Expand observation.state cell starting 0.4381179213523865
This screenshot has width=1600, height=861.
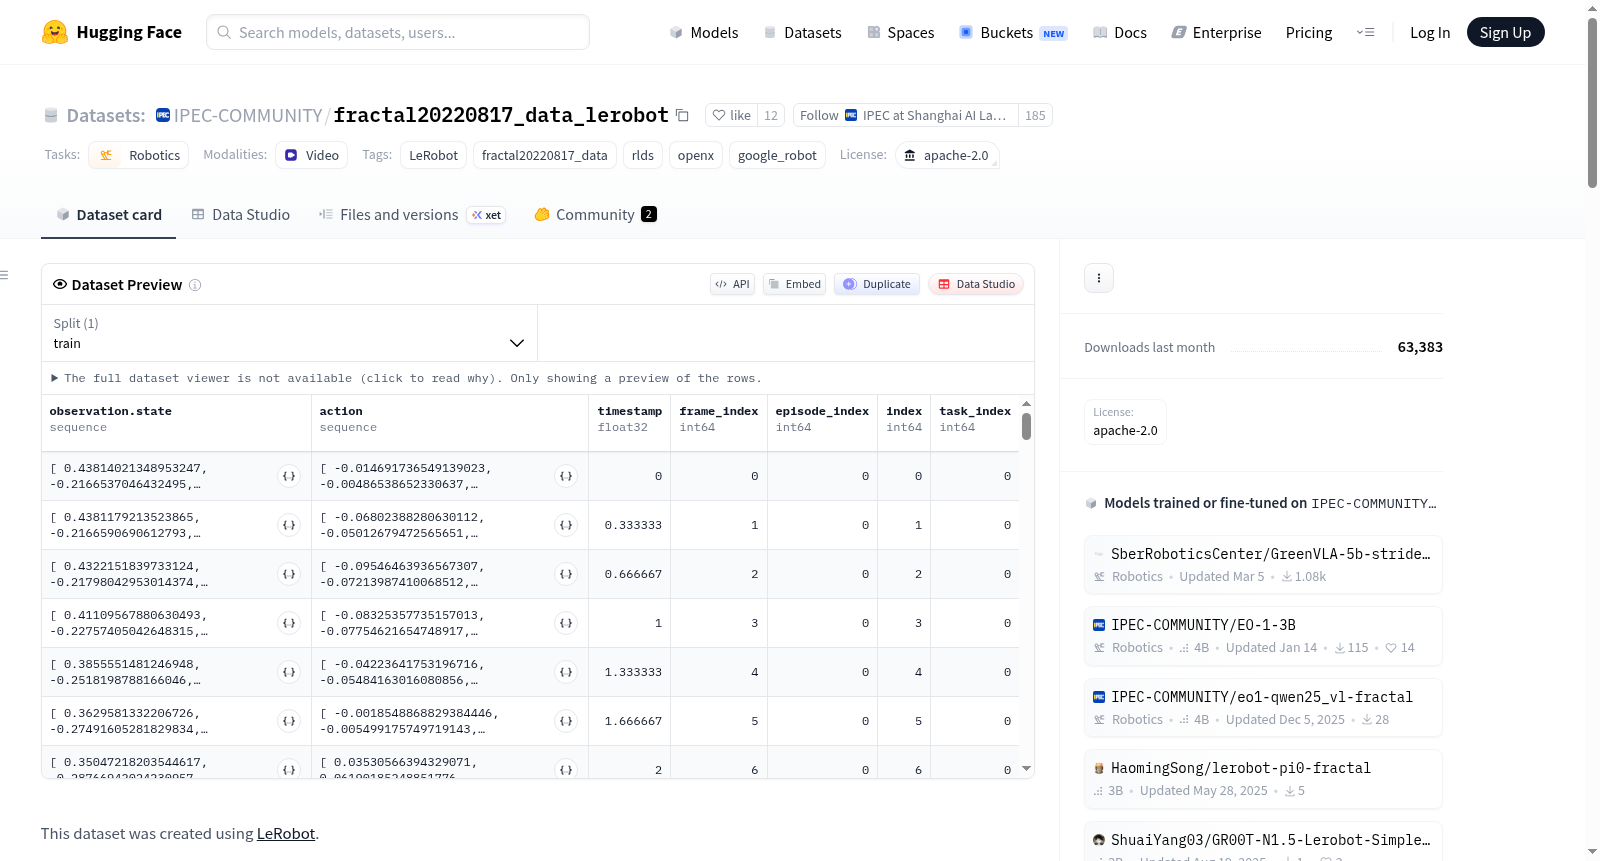point(289,525)
